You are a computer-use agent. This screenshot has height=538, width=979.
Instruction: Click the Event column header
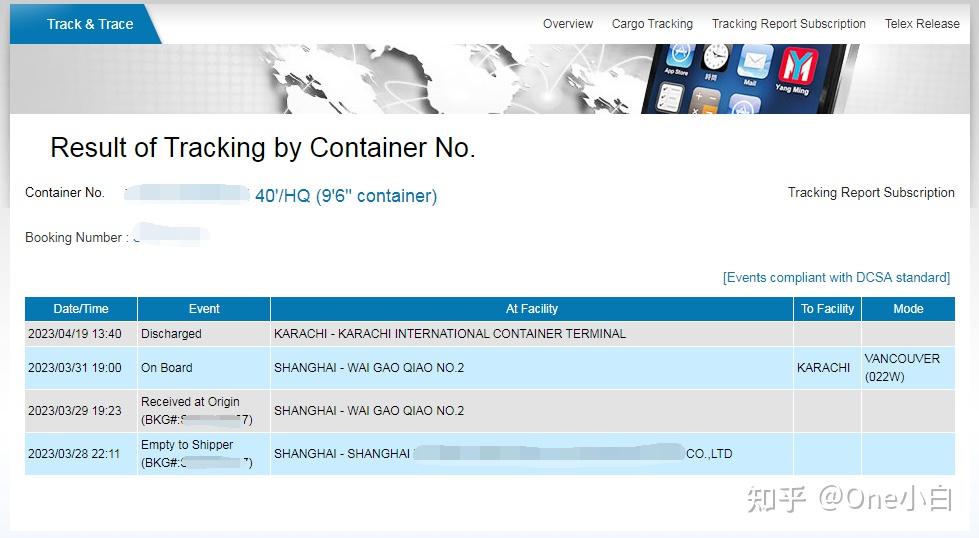point(204,309)
